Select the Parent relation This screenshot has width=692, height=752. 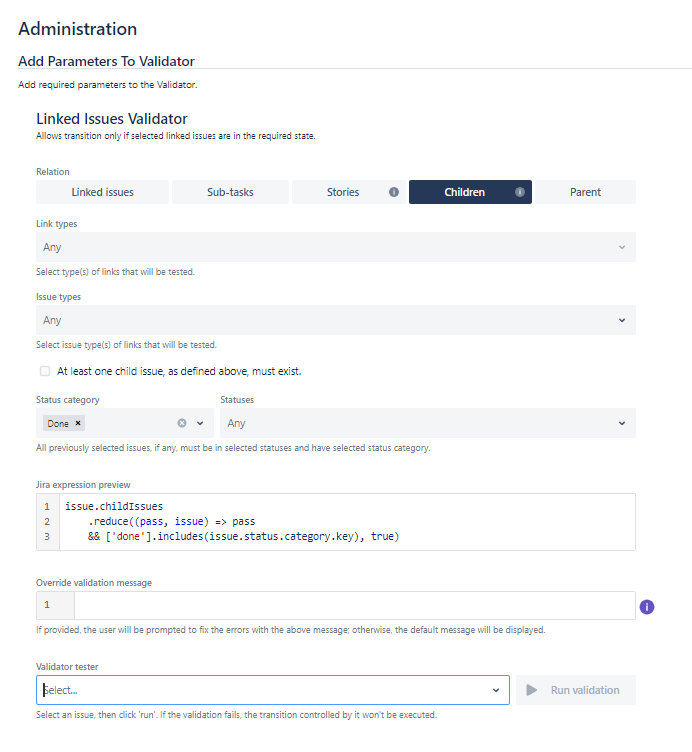click(x=585, y=192)
